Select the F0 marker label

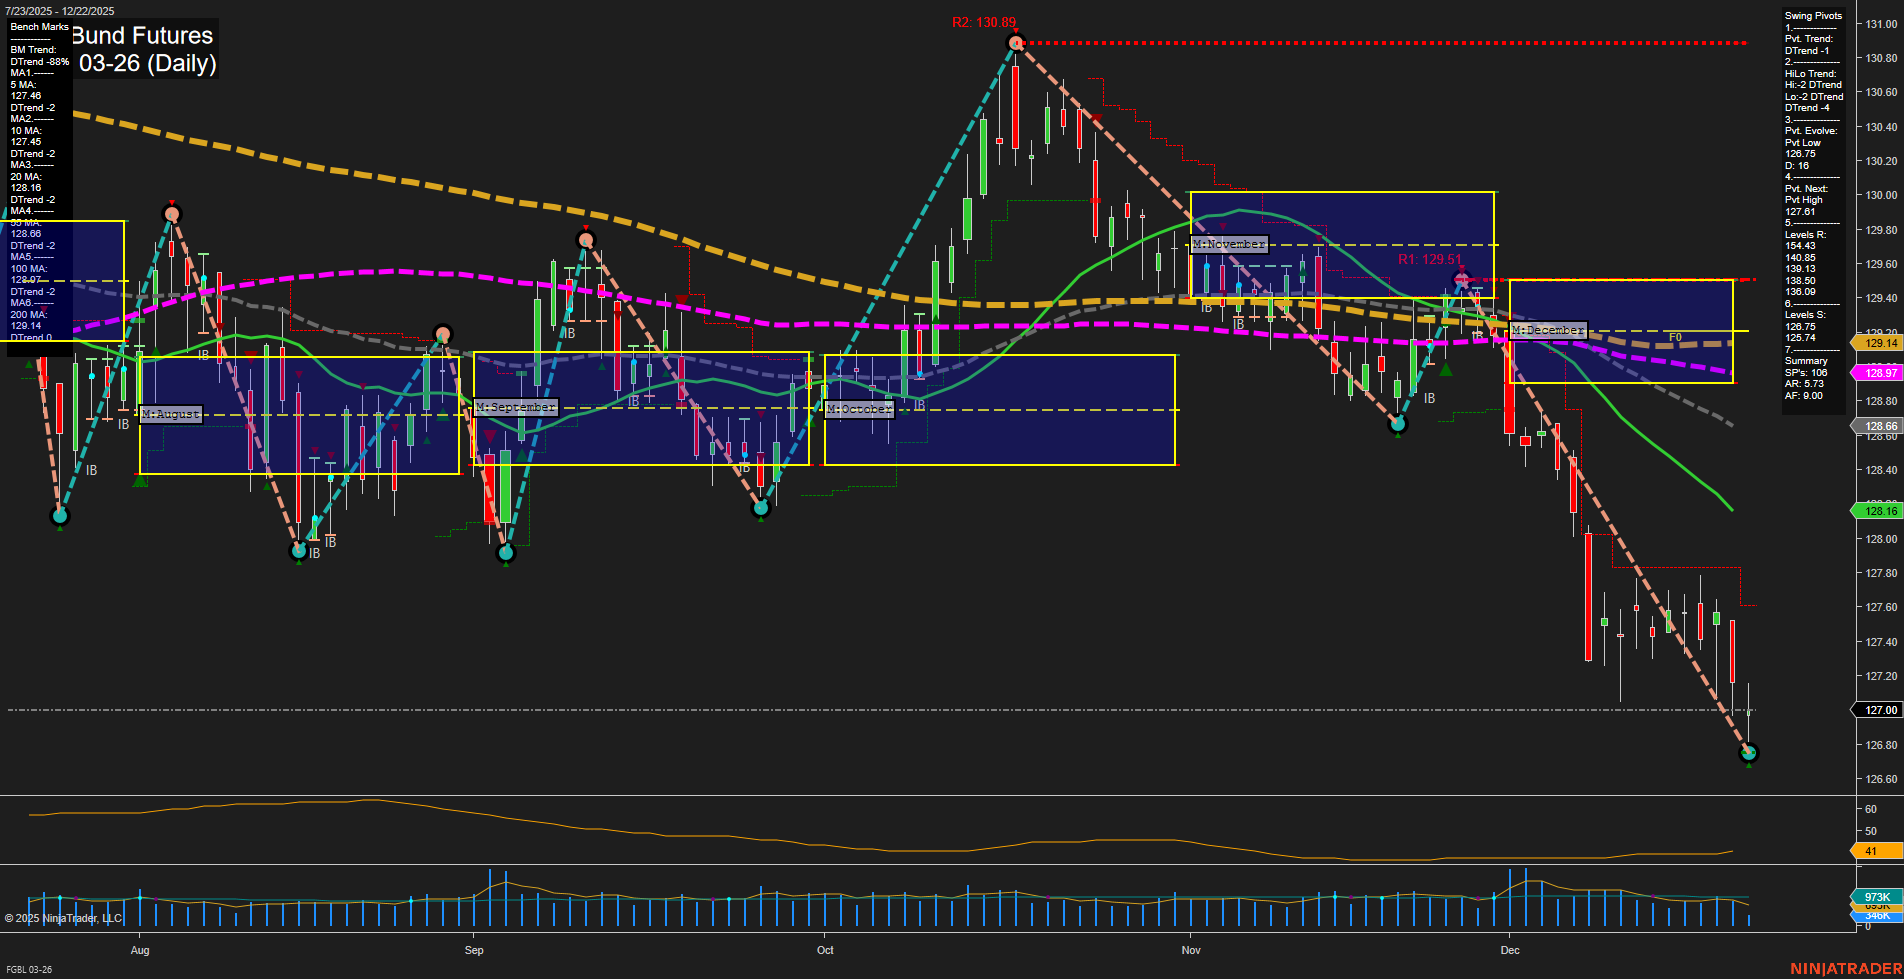pyautogui.click(x=1675, y=336)
